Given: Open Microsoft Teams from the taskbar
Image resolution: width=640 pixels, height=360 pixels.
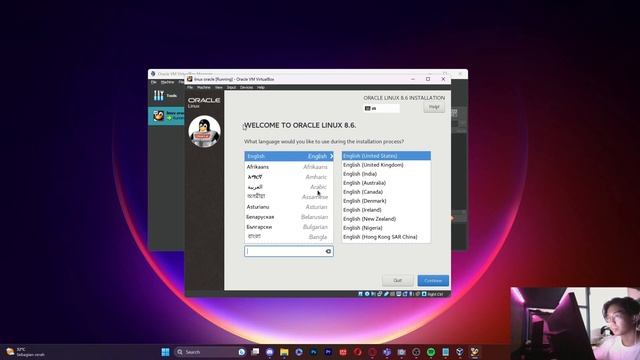Looking at the screenshot, I should [387, 352].
